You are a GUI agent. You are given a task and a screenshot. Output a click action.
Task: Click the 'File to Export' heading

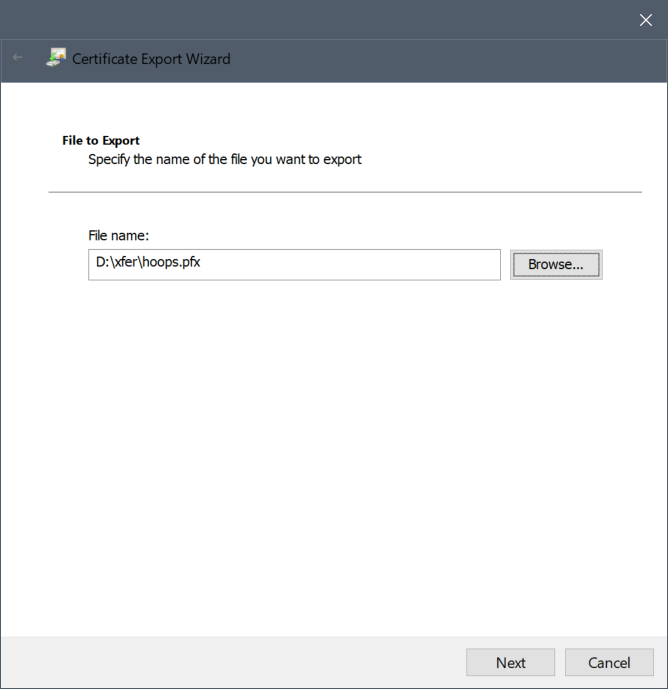(101, 141)
